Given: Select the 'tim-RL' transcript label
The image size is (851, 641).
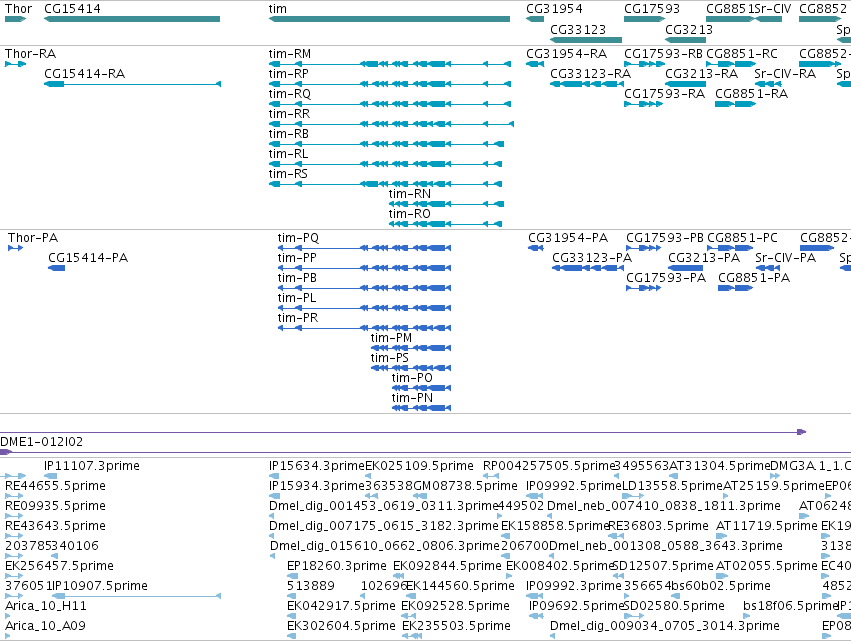Looking at the screenshot, I should [288, 154].
